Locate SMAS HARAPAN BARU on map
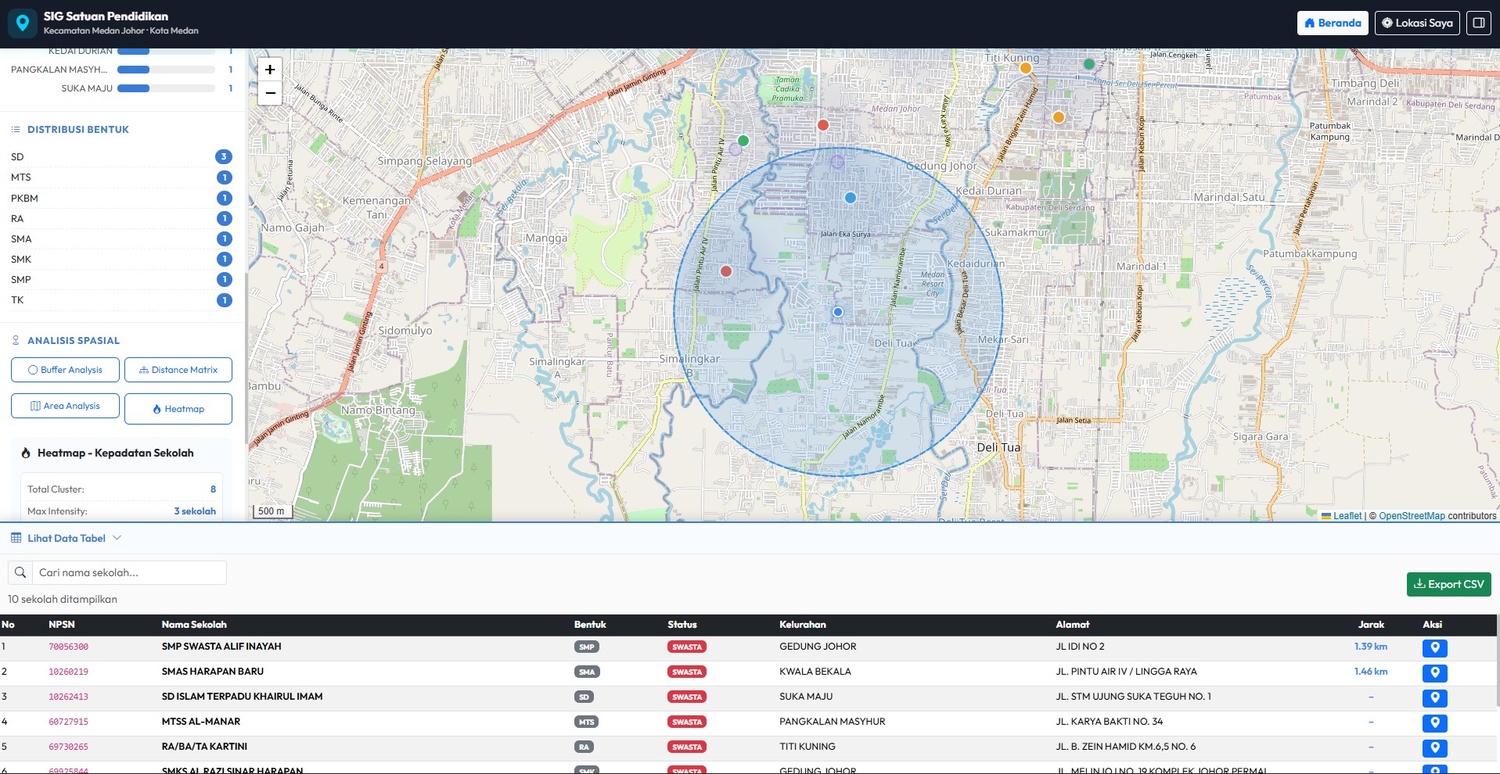Screen dimensions: 1500x774 [1434, 673]
